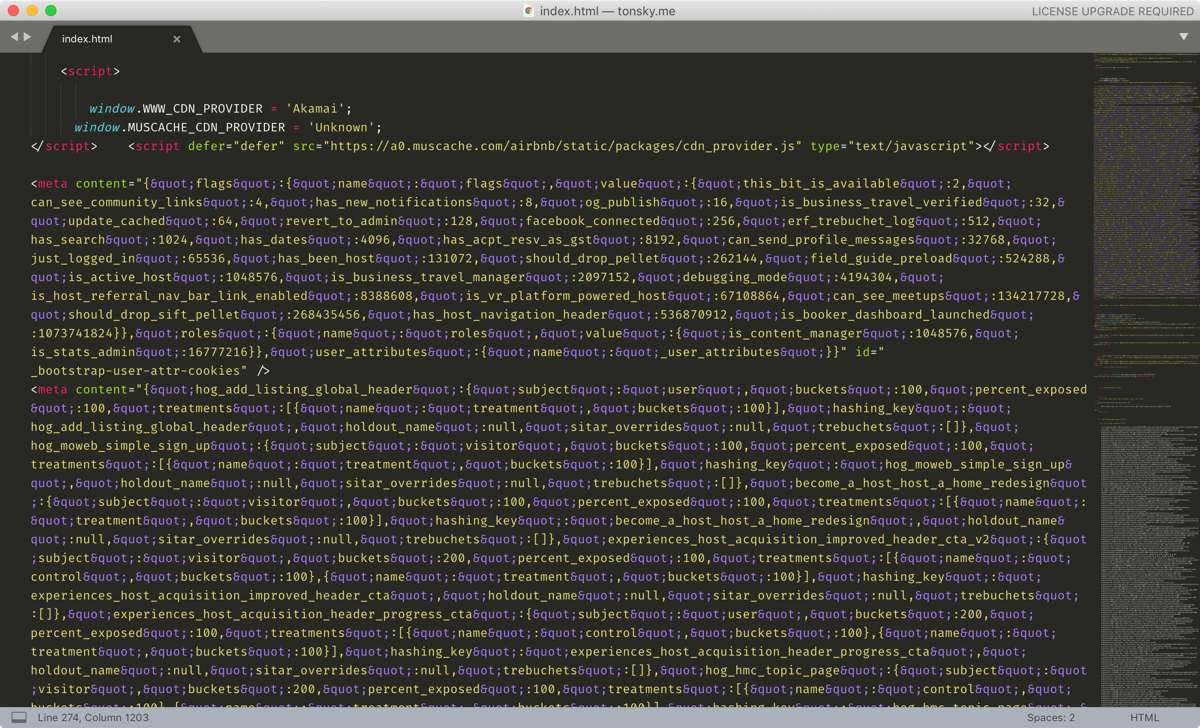Open the HTML syntax selector
The image size is (1200, 728).
pyautogui.click(x=1145, y=718)
